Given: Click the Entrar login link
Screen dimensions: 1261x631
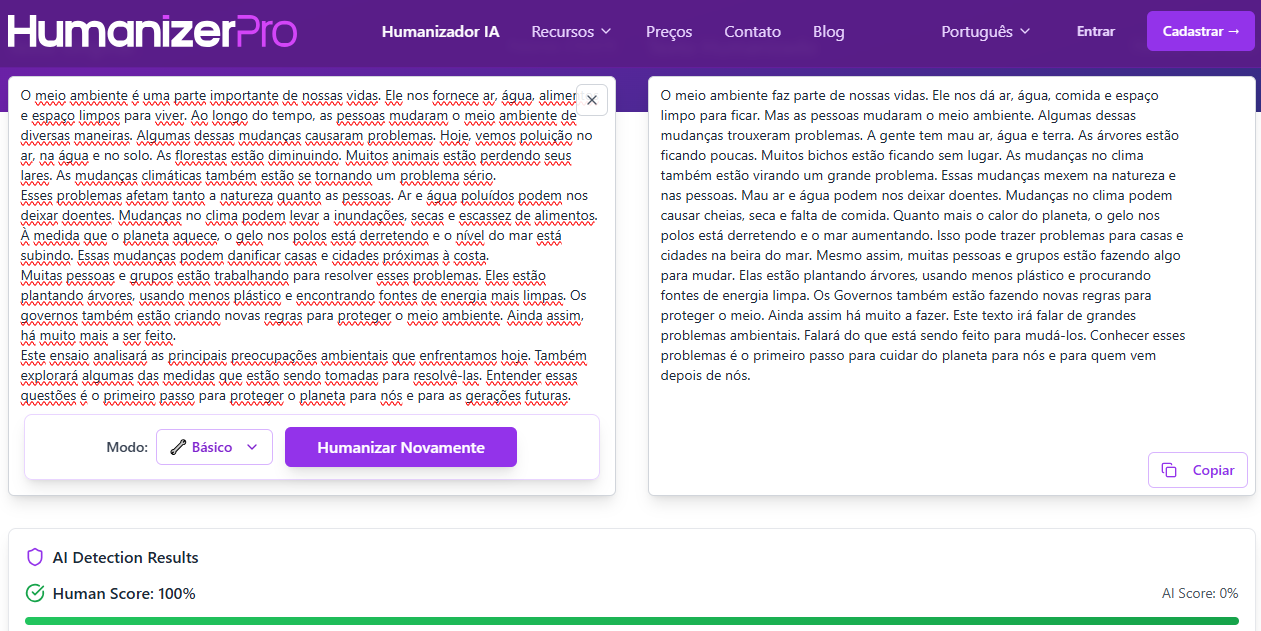Looking at the screenshot, I should click(1095, 32).
